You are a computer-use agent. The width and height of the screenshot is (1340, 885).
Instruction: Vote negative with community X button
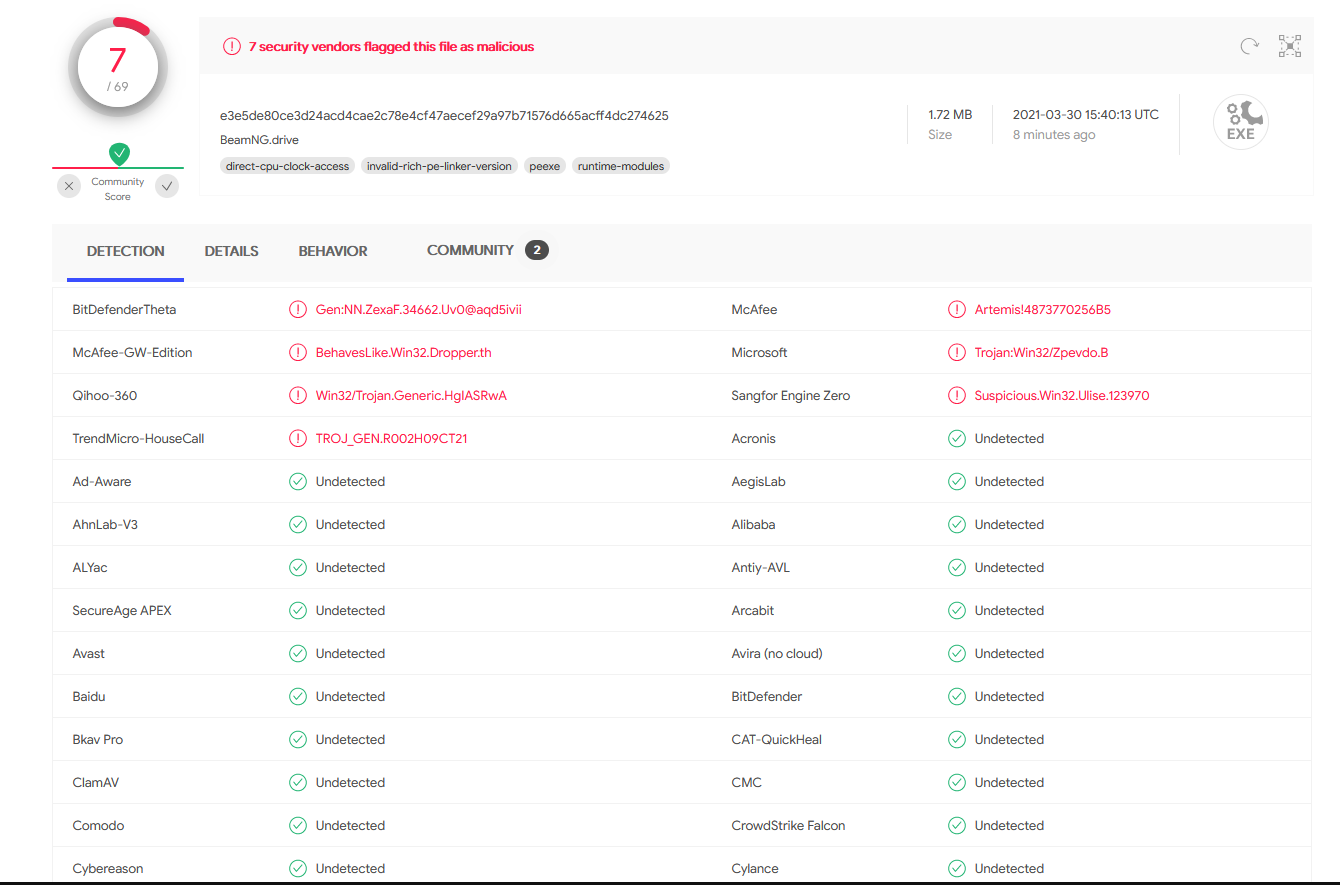[x=69, y=186]
